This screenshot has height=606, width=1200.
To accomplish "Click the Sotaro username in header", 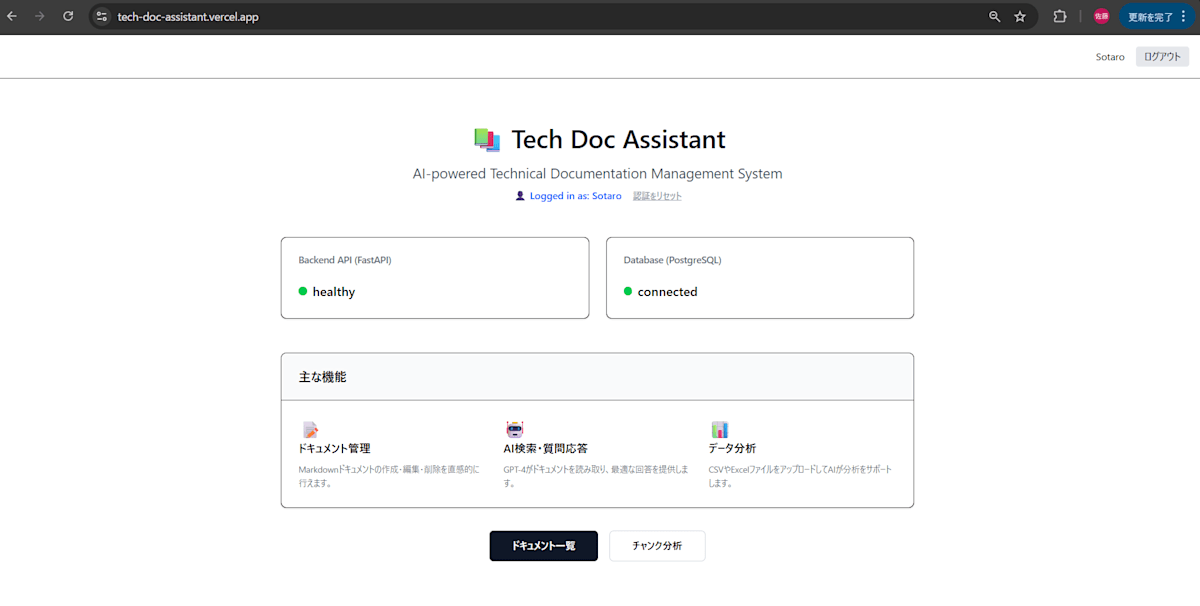I will tap(1110, 57).
